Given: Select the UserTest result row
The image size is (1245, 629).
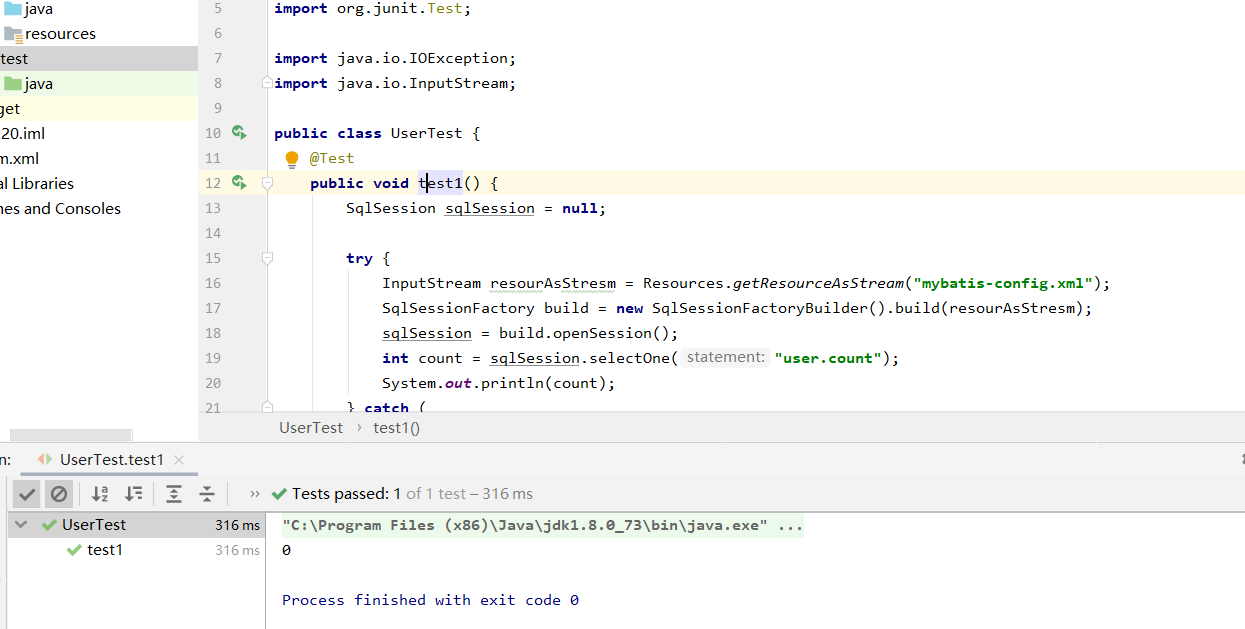Looking at the screenshot, I should [x=136, y=524].
